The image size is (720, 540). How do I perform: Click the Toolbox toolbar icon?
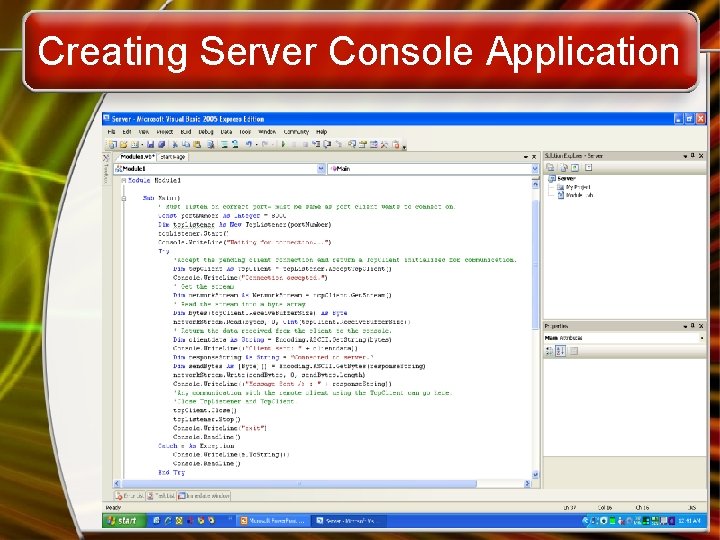pyautogui.click(x=384, y=145)
